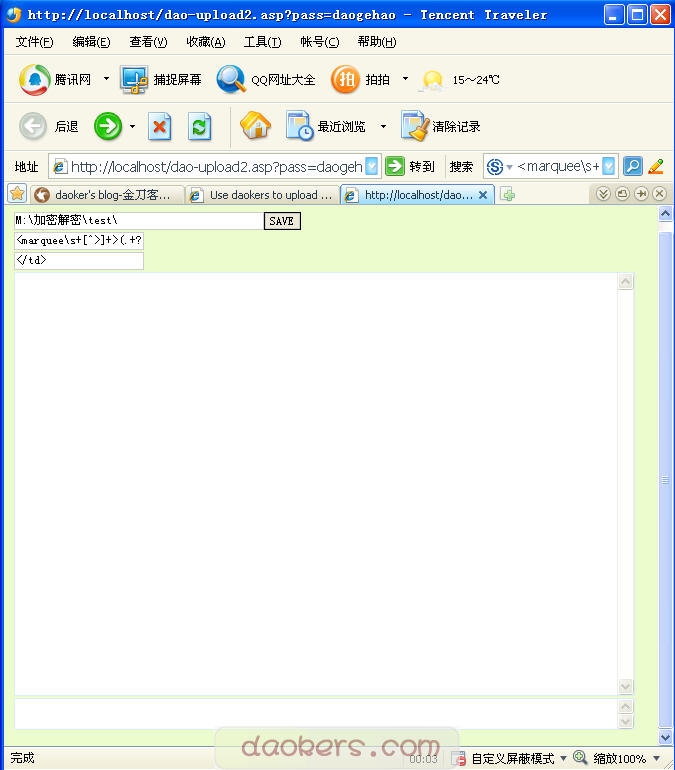Clear records with 清除记录 broom icon
The image size is (675, 770).
415,126
